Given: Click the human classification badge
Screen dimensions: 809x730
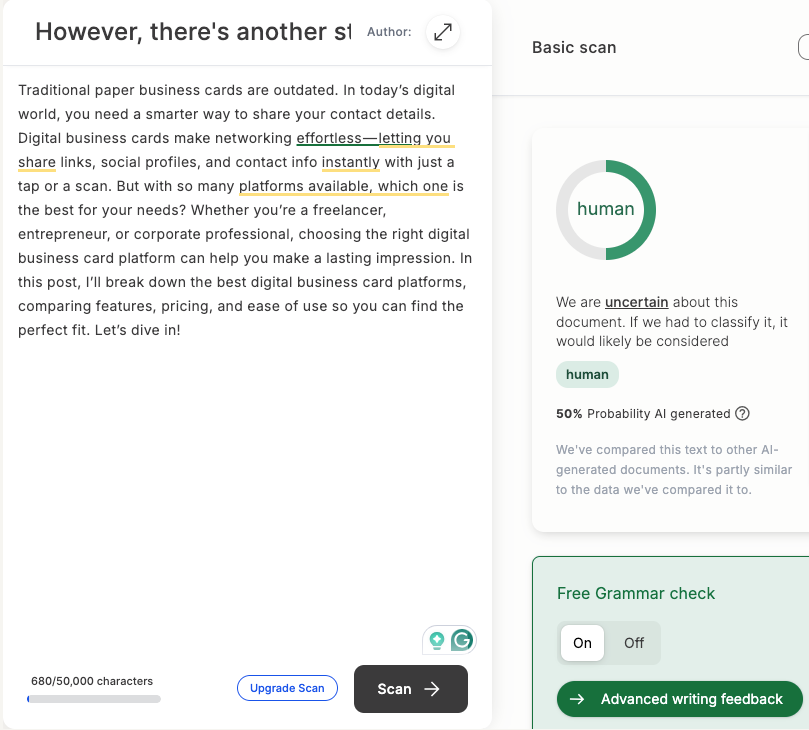Looking at the screenshot, I should tap(587, 375).
